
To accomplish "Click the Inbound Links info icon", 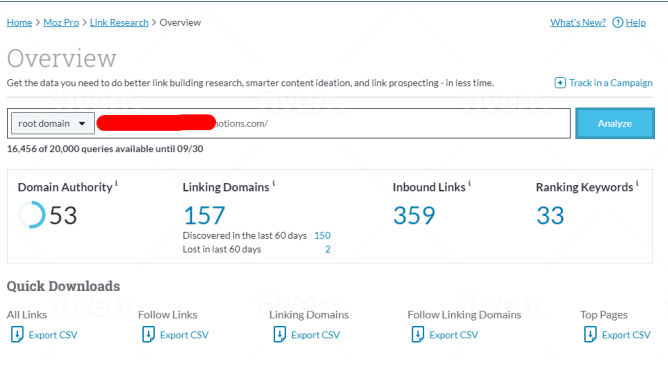I will point(469,183).
